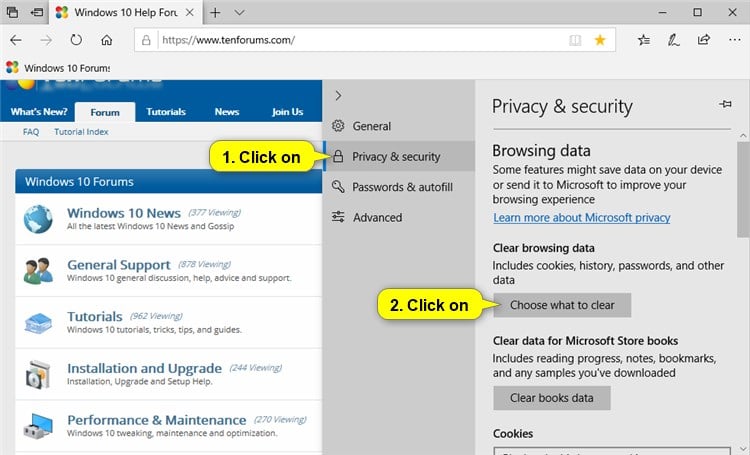Open the Cookies dropdown box
The width and height of the screenshot is (750, 455).
(612, 451)
